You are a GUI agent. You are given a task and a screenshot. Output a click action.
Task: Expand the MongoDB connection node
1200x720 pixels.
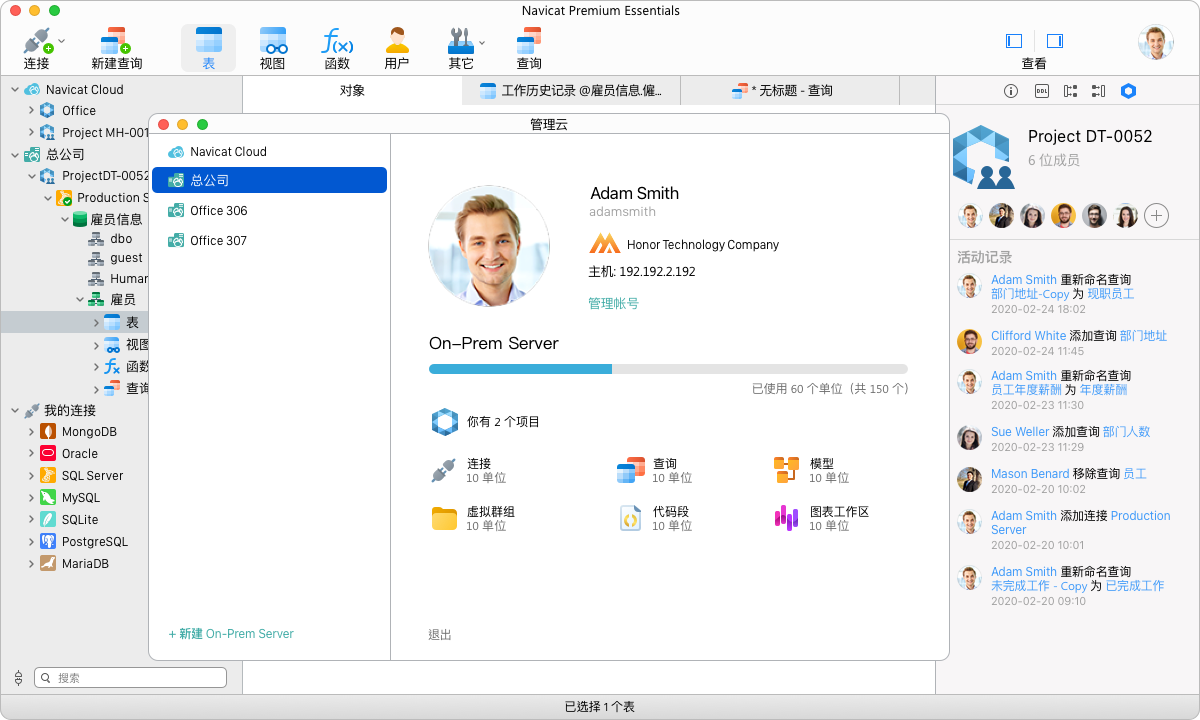click(x=31, y=432)
